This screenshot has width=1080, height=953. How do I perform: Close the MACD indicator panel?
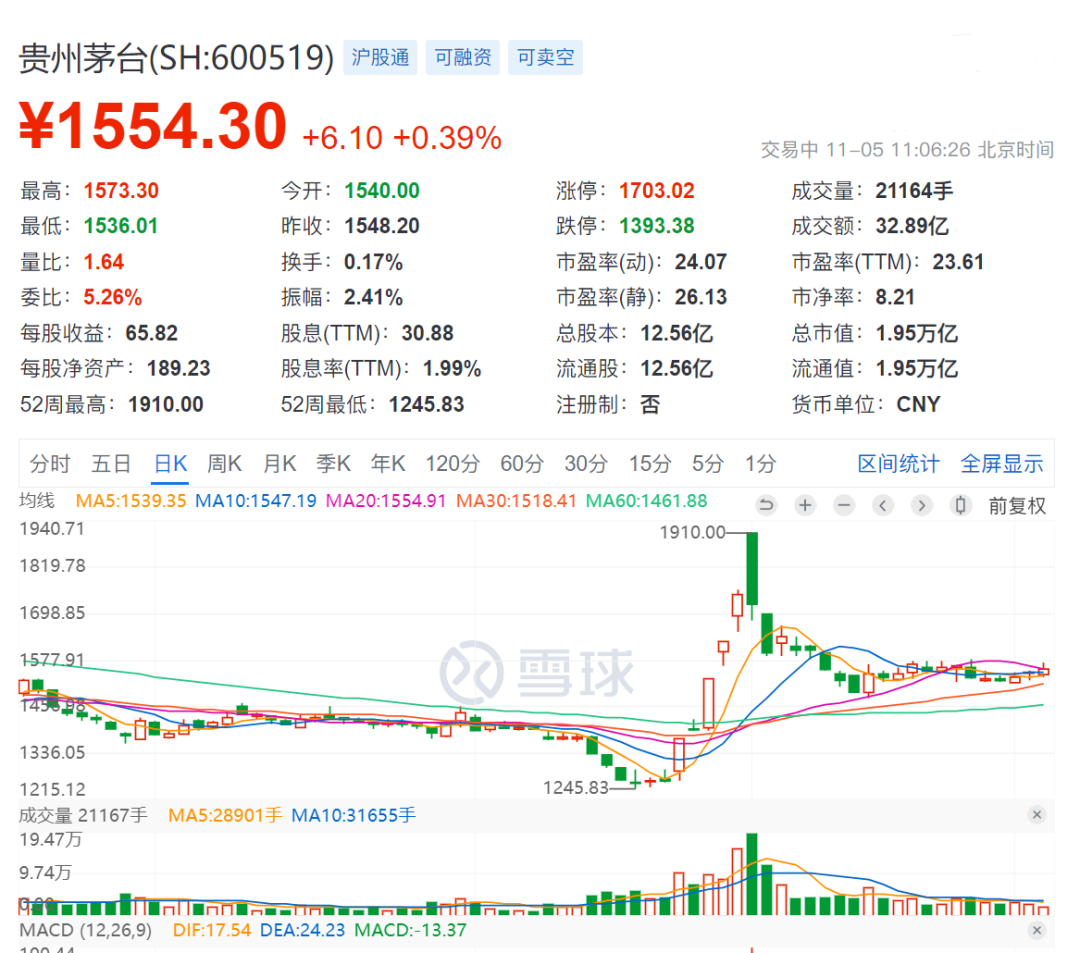[1037, 931]
